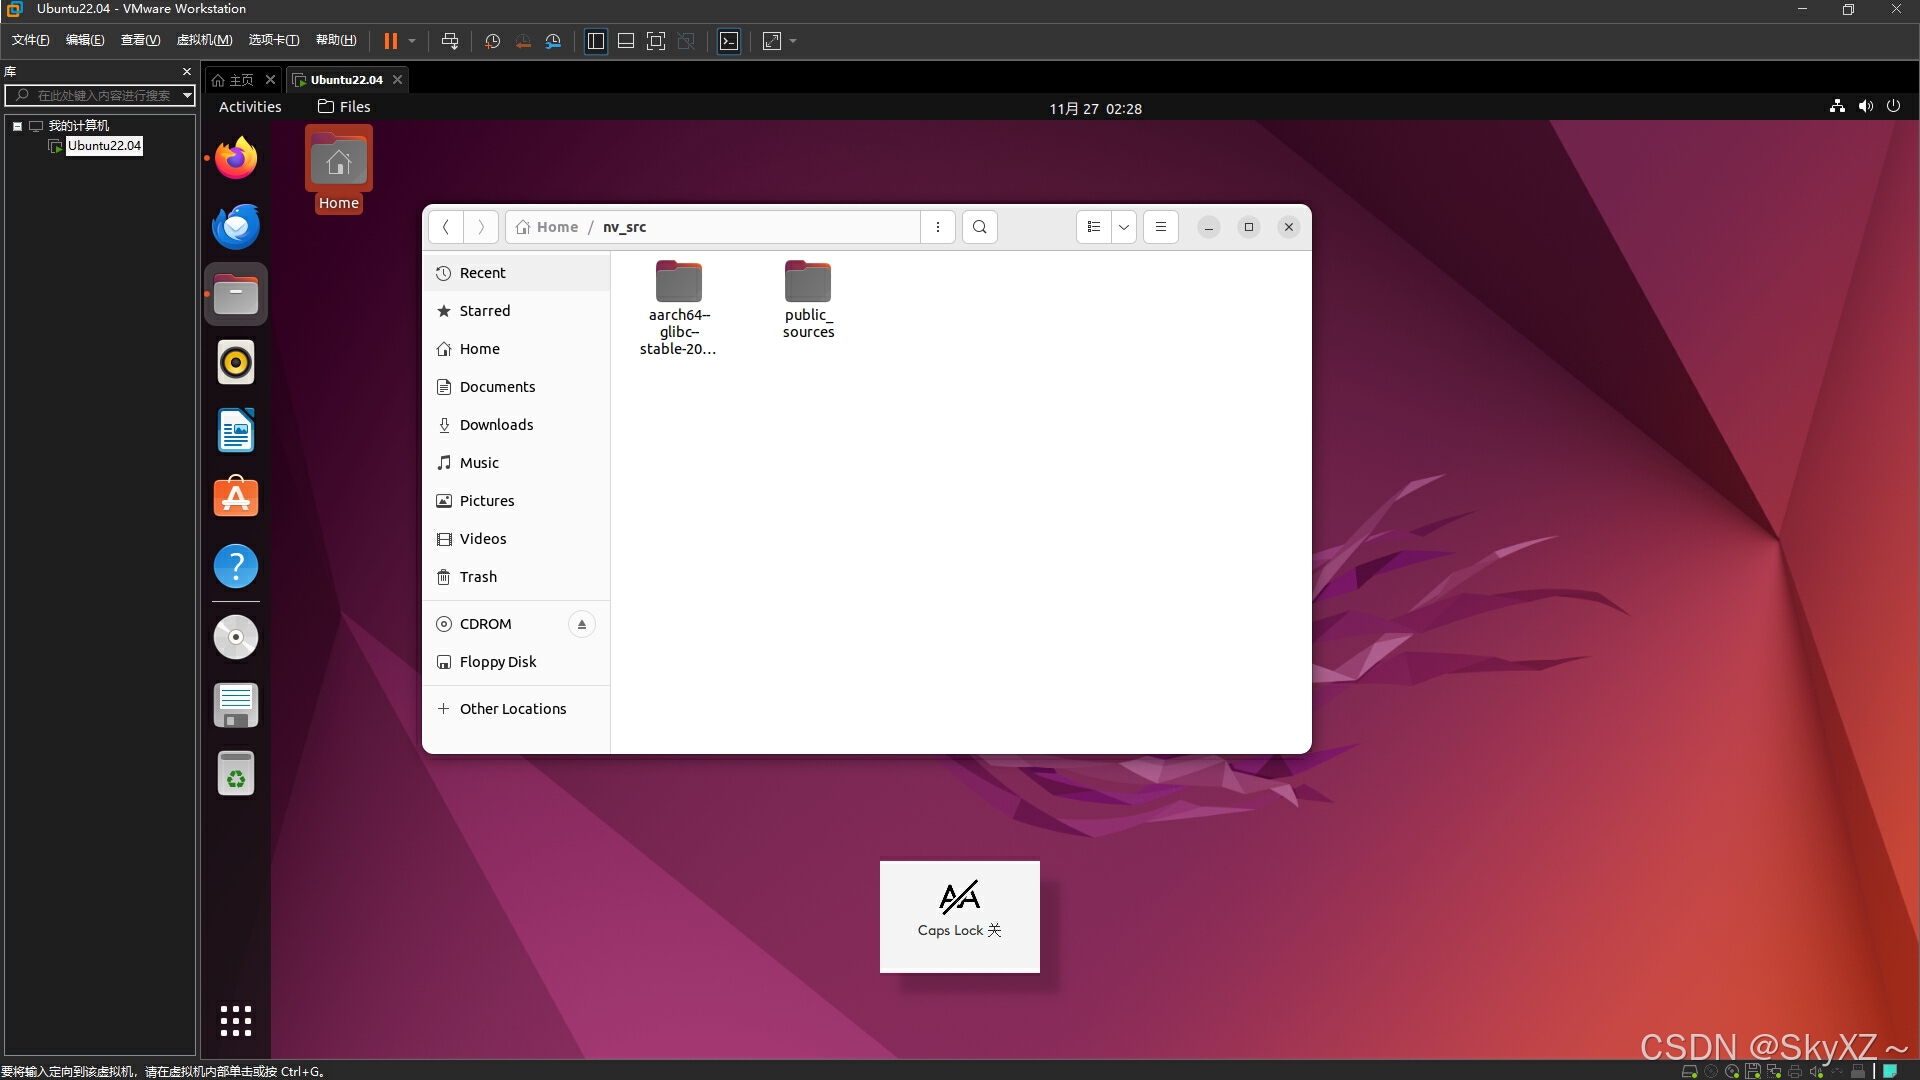
Task: Select the 查看(View) menu item
Action: click(136, 40)
